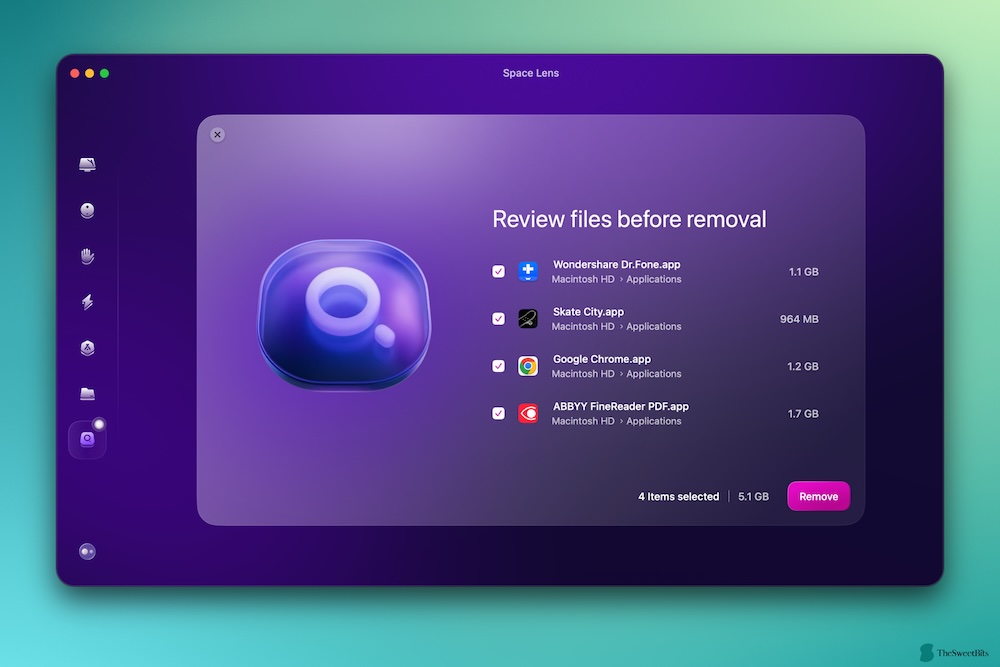Viewport: 1000px width, 667px height.
Task: Click the Google Chrome app icon
Action: click(527, 366)
